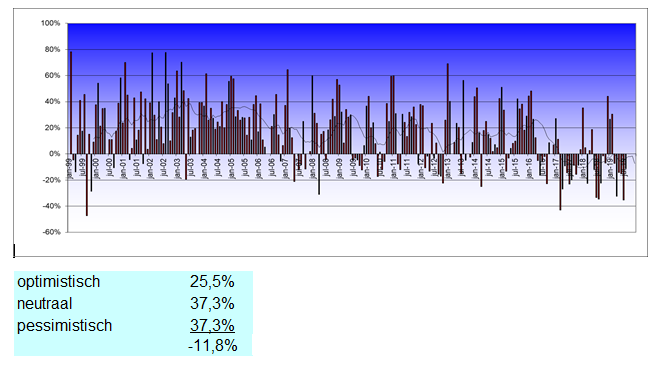The height and width of the screenshot is (371, 661).
Task: Select the underlined pessimistisch 37,3% value
Action: 212,325
